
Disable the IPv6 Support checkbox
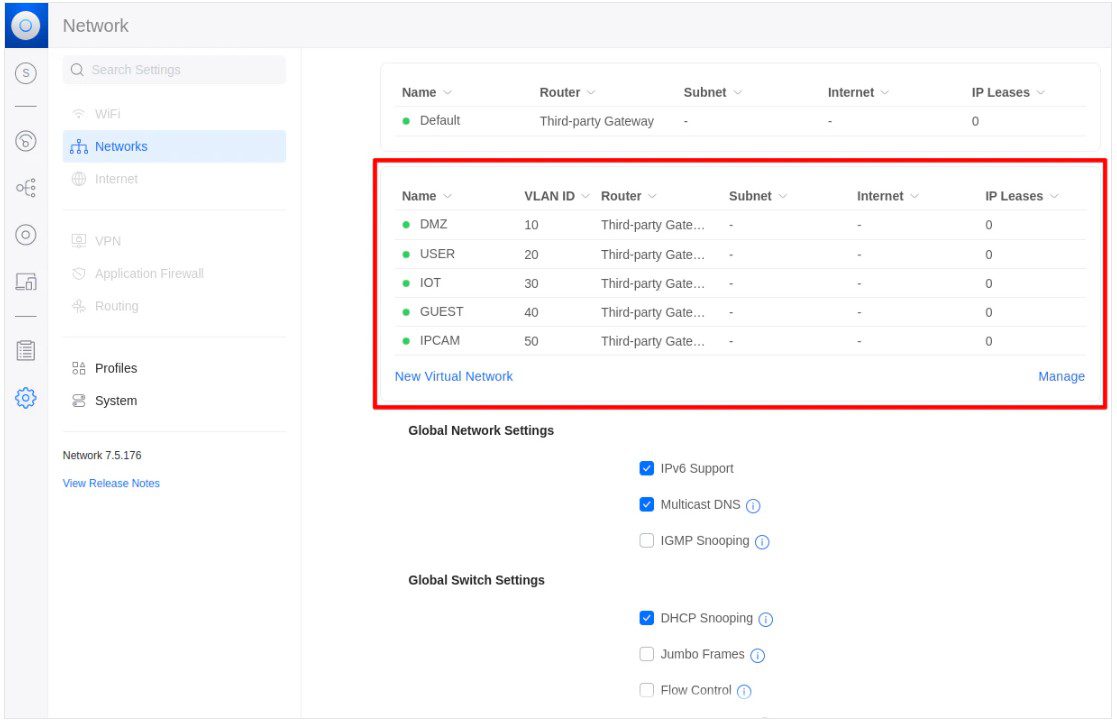(x=646, y=467)
